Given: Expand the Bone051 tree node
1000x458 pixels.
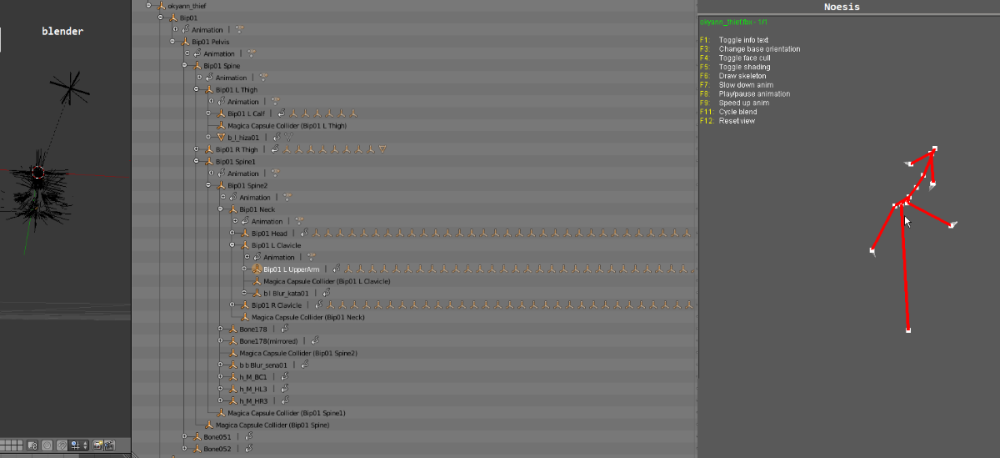Looking at the screenshot, I should [x=185, y=437].
